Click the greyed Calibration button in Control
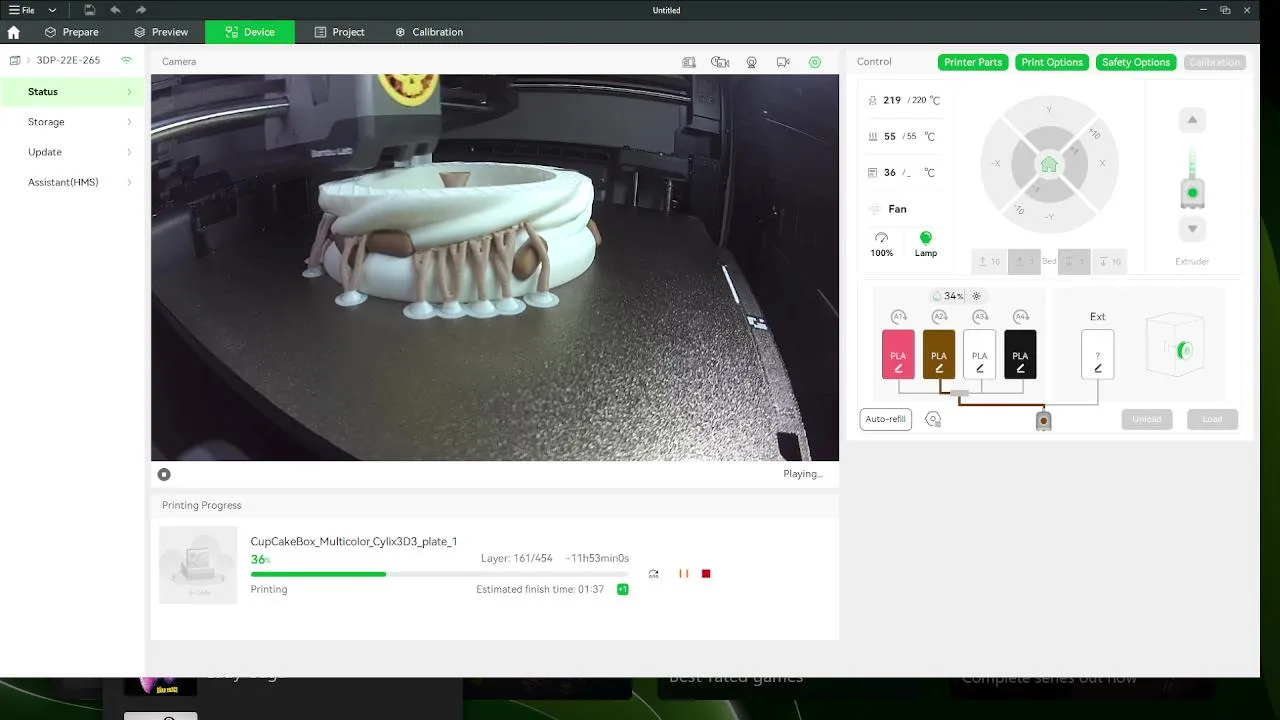 point(1215,62)
